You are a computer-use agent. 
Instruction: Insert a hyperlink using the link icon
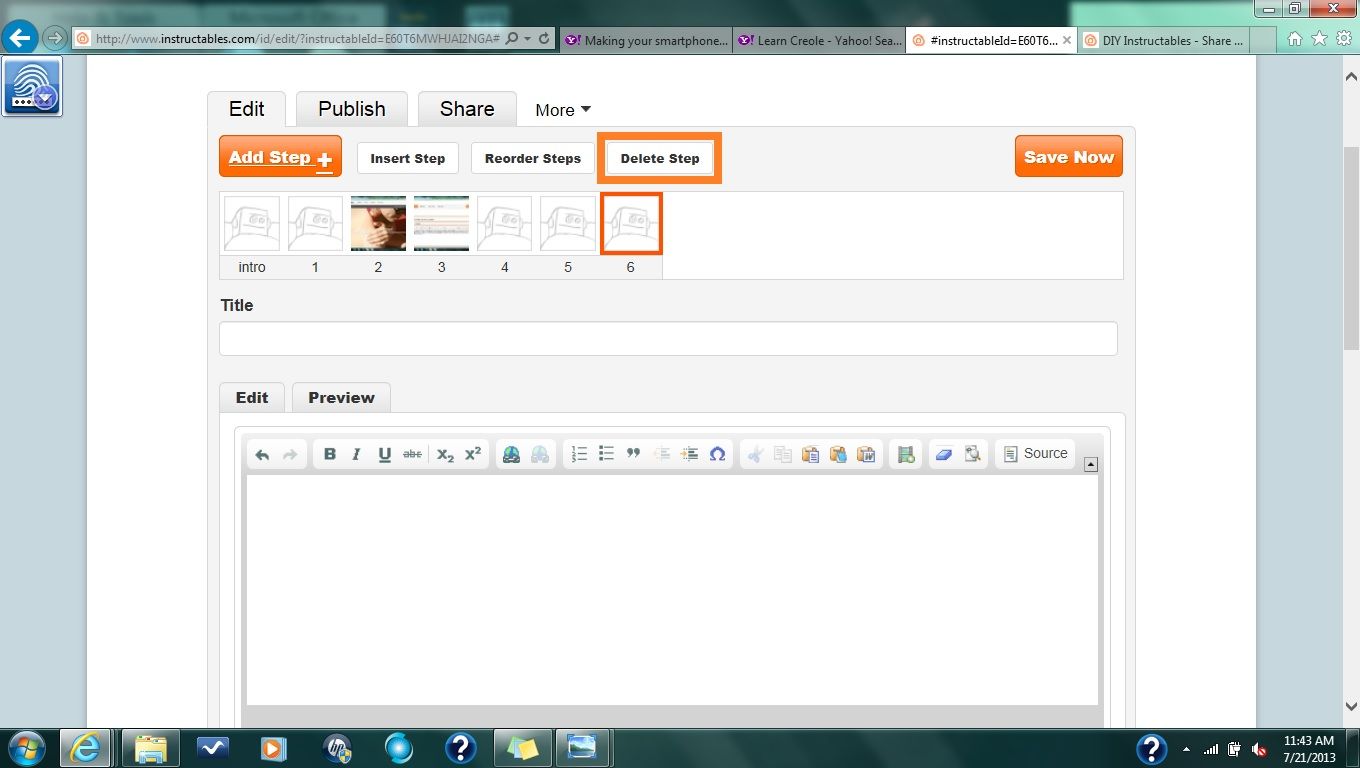pos(511,454)
